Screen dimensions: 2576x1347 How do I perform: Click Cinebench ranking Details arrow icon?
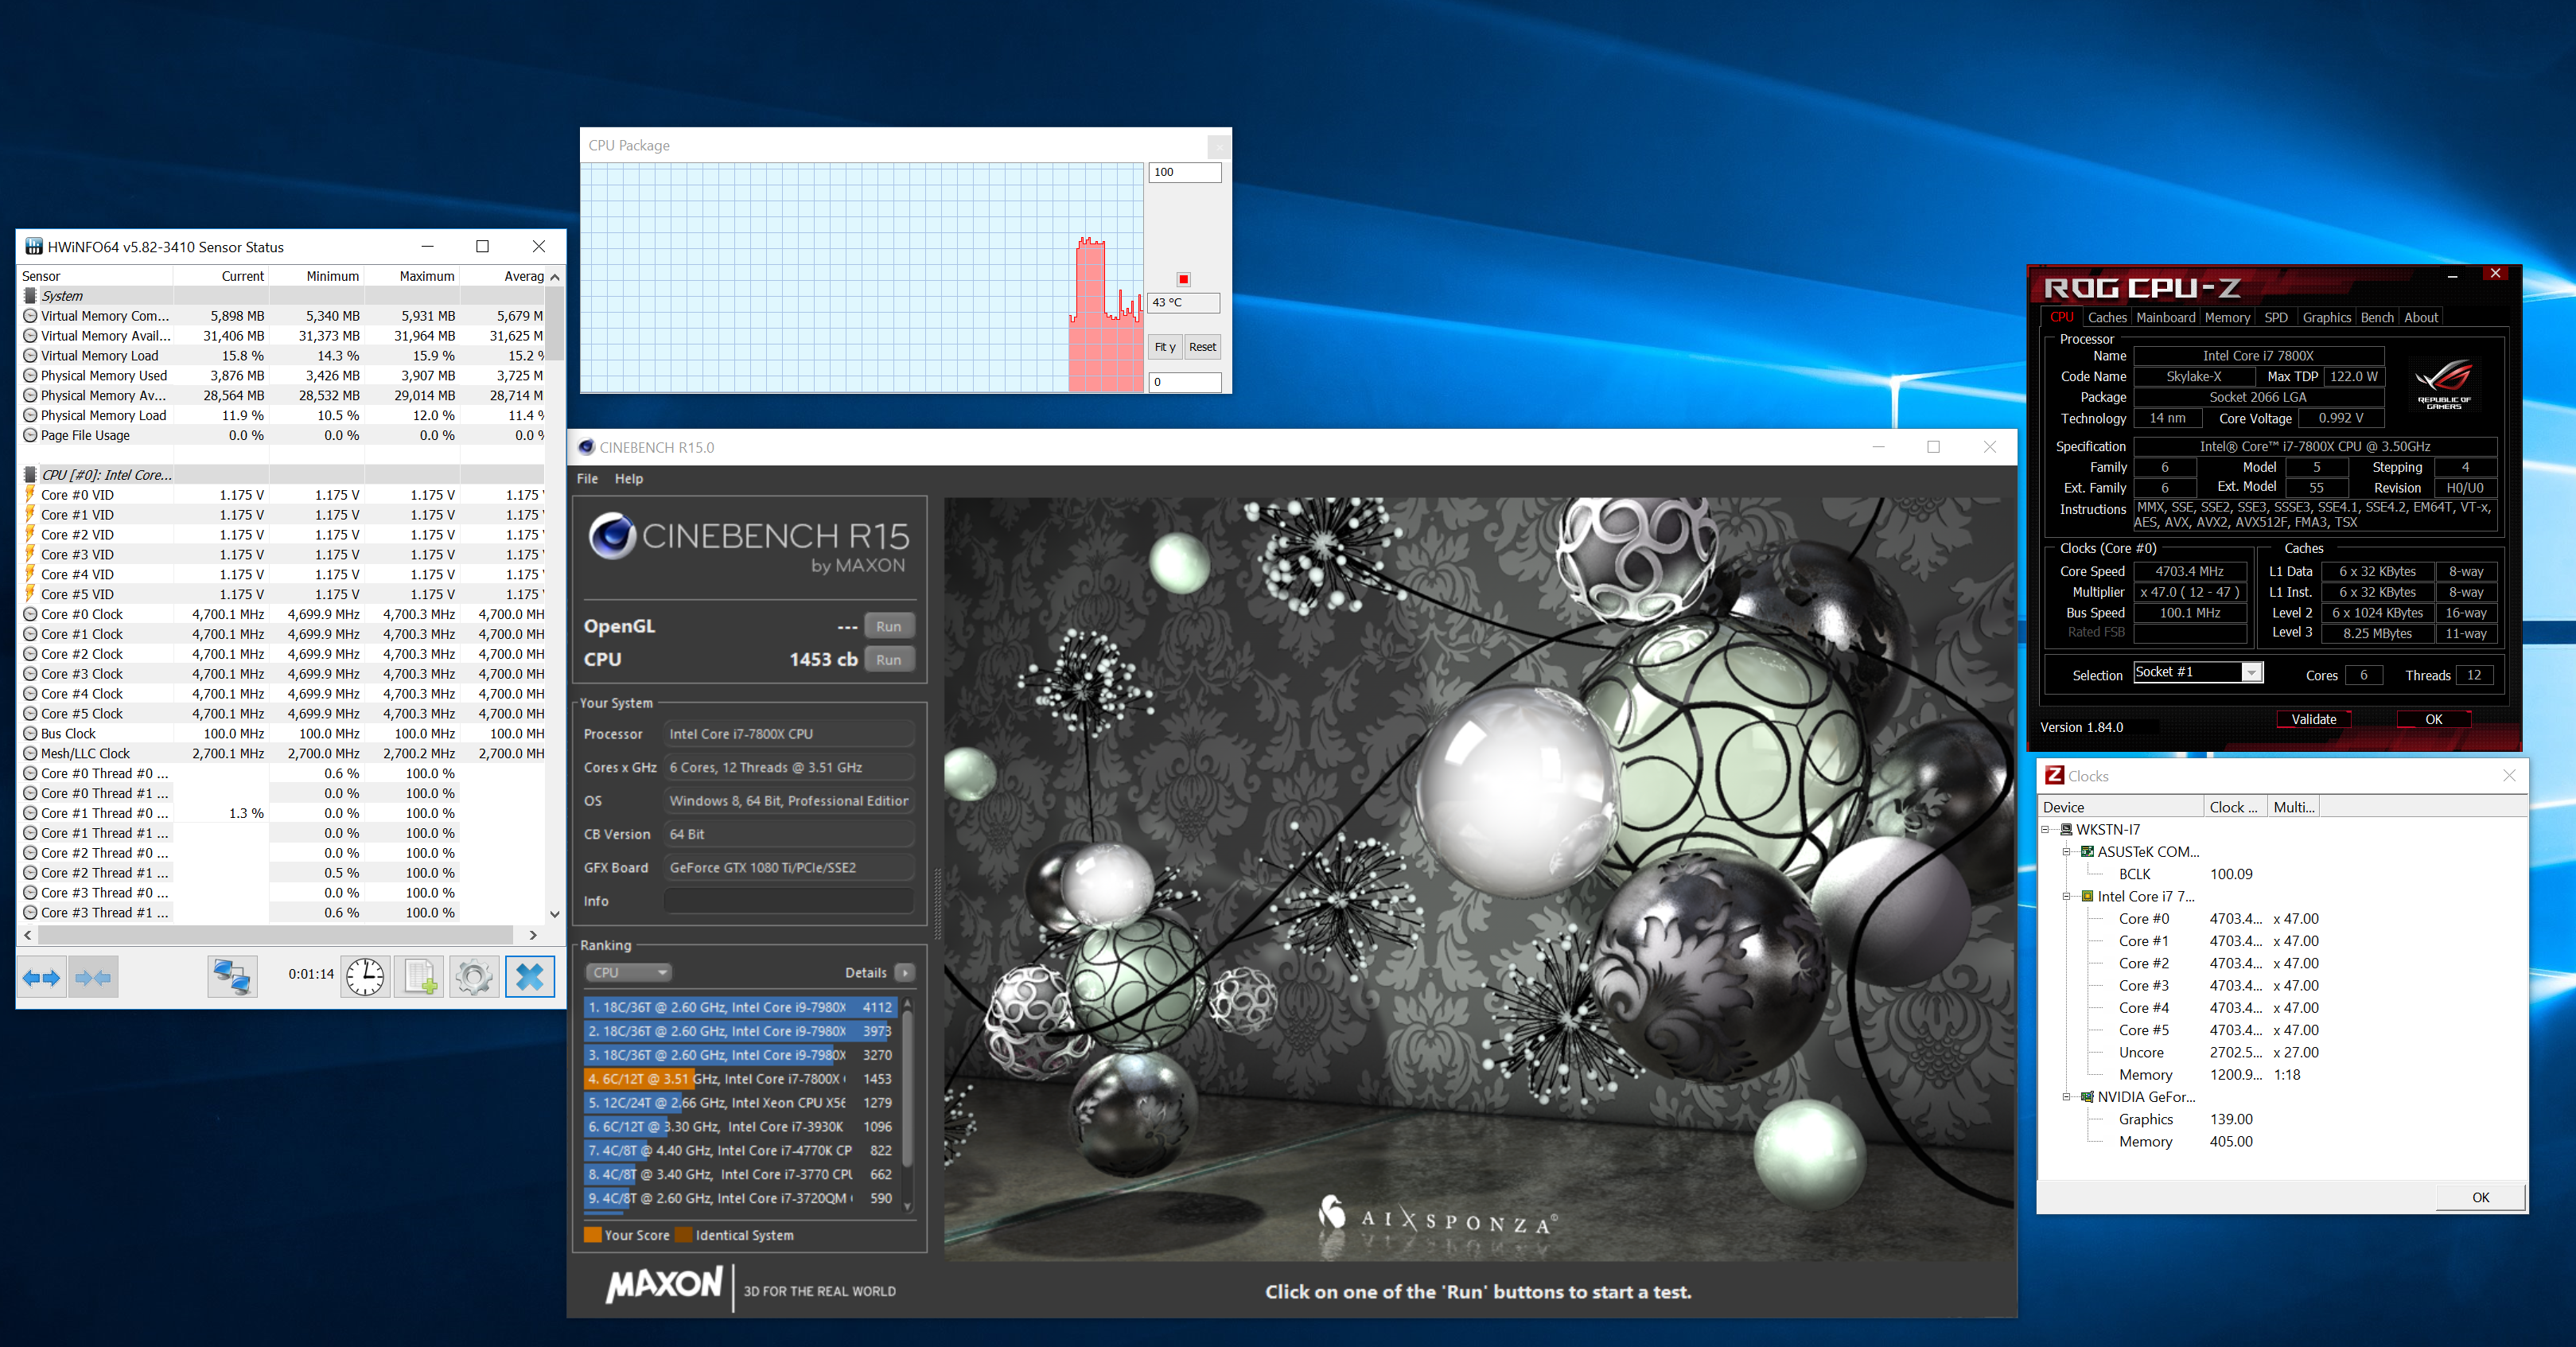click(x=904, y=972)
